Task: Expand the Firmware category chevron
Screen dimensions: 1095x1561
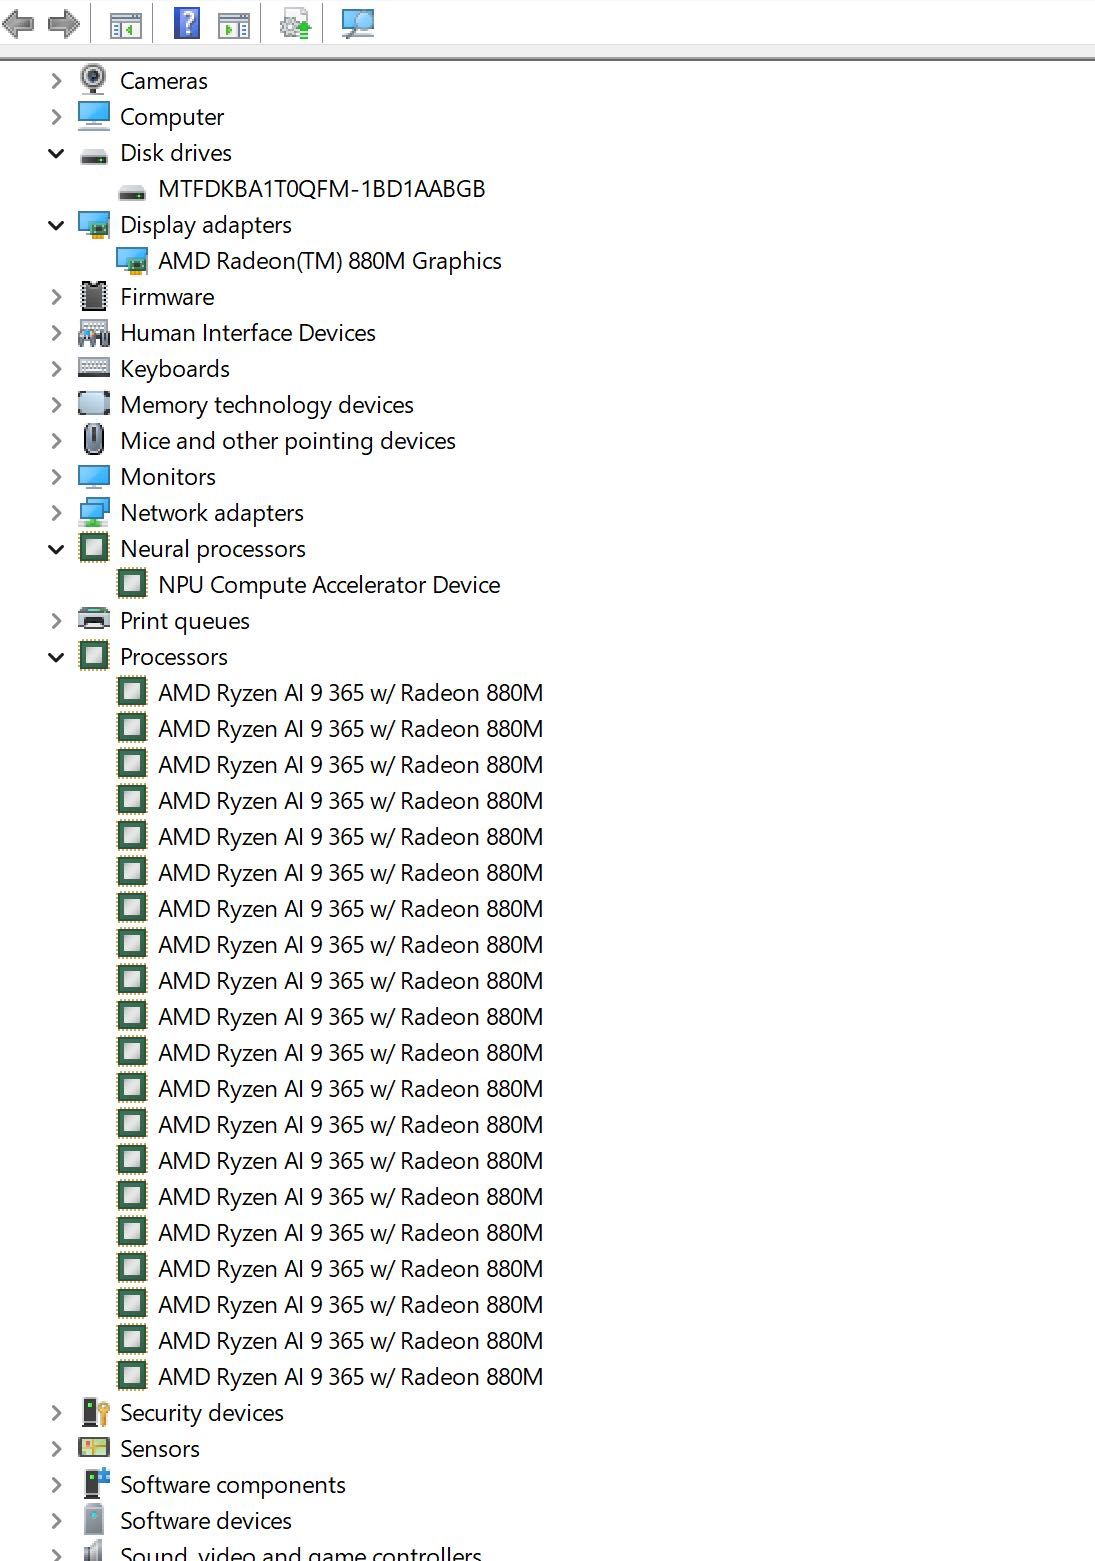Action: pyautogui.click(x=56, y=297)
